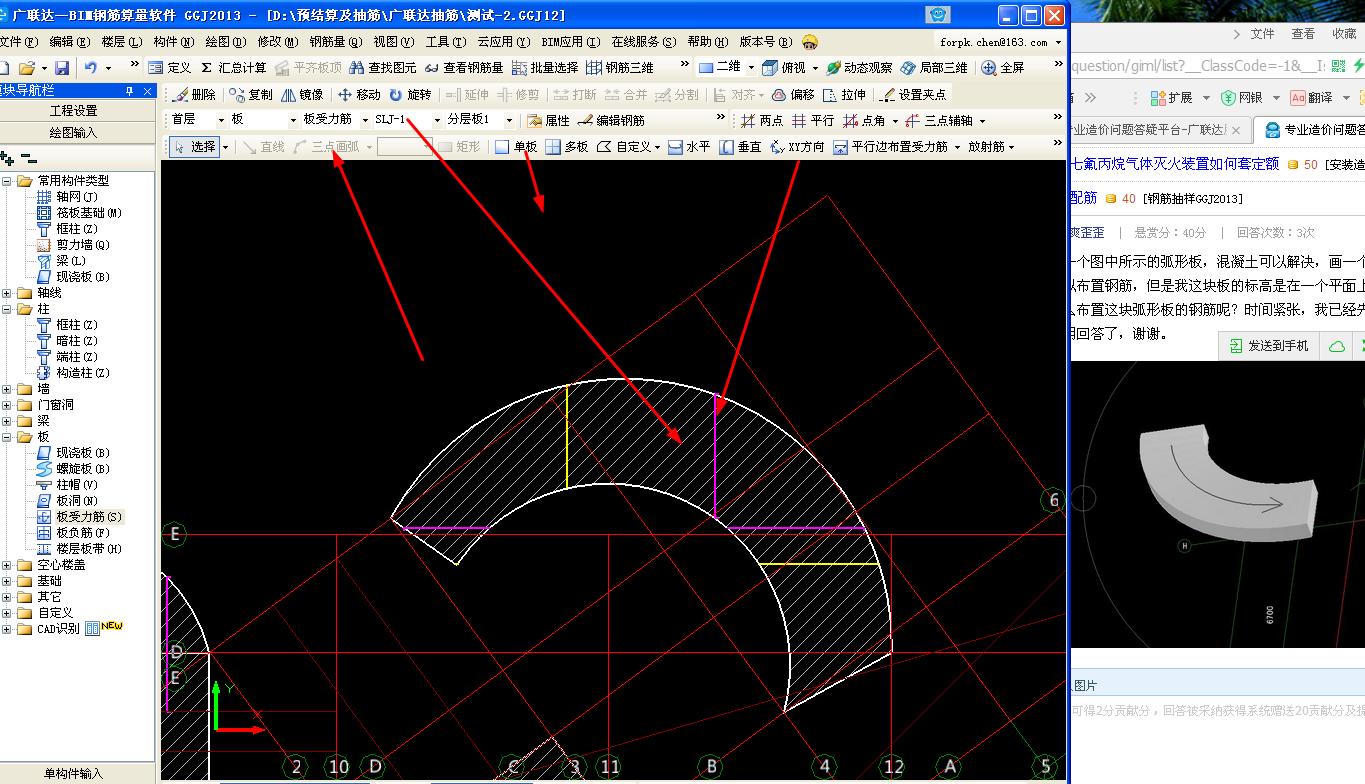Click 动态观察 dynamic orbit tool
The height and width of the screenshot is (784, 1365).
pyautogui.click(x=858, y=68)
